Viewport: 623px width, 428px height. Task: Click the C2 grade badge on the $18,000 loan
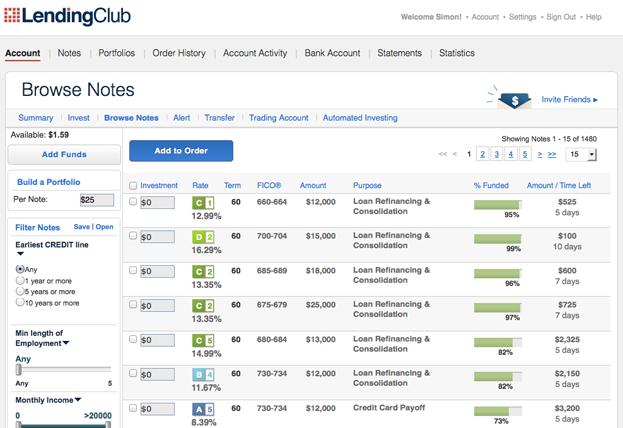pos(203,272)
